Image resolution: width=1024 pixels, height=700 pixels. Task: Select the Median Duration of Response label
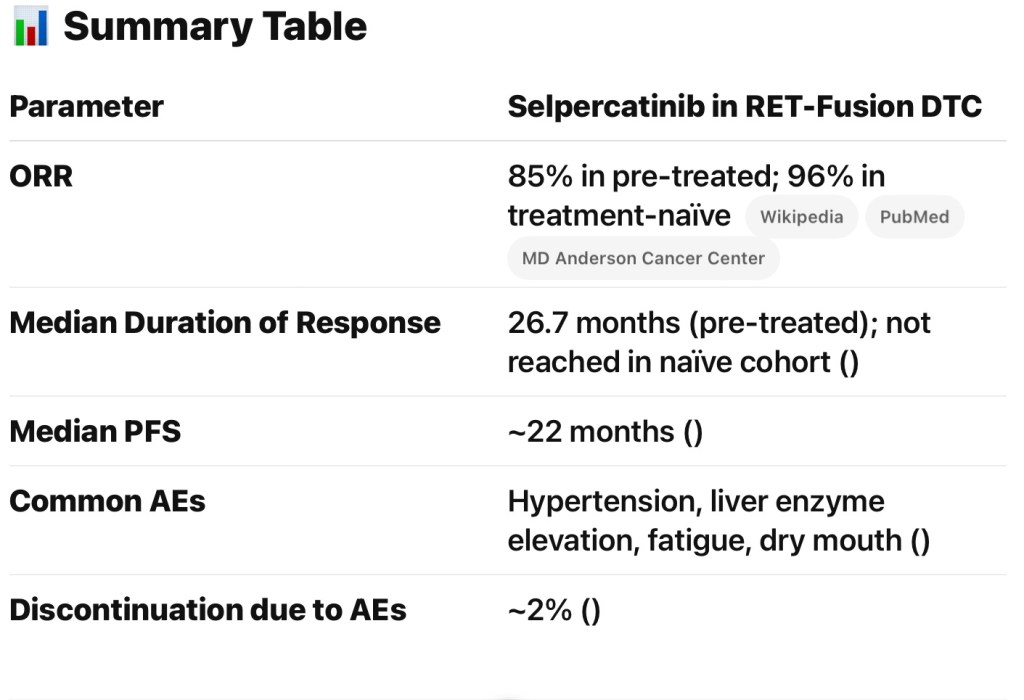point(225,323)
